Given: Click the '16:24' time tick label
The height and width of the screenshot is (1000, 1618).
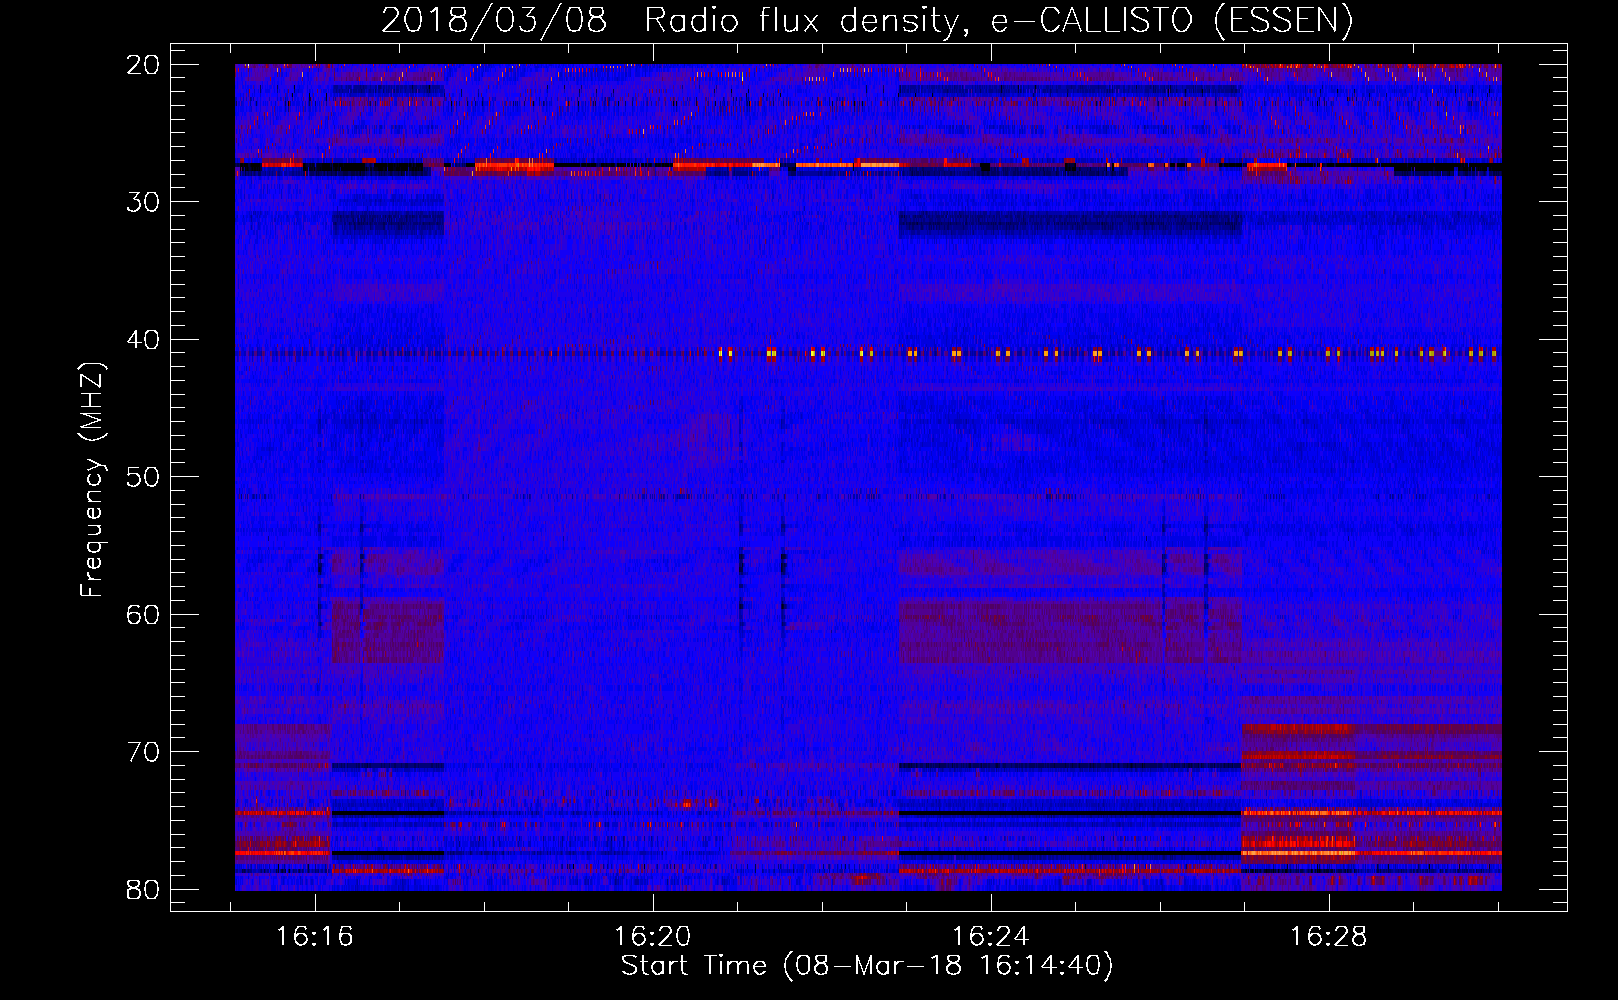Looking at the screenshot, I should tap(990, 937).
